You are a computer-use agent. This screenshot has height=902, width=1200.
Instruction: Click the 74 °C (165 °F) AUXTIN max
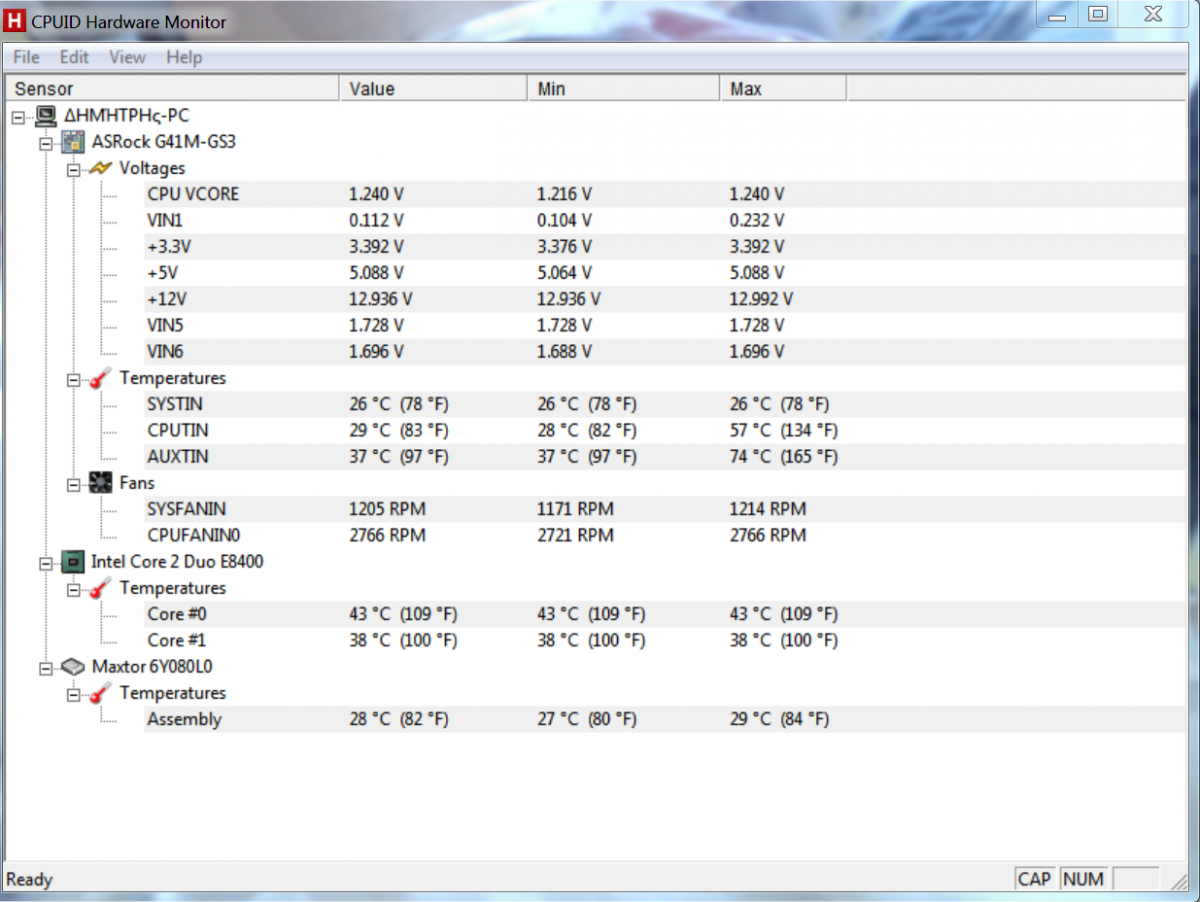point(783,457)
